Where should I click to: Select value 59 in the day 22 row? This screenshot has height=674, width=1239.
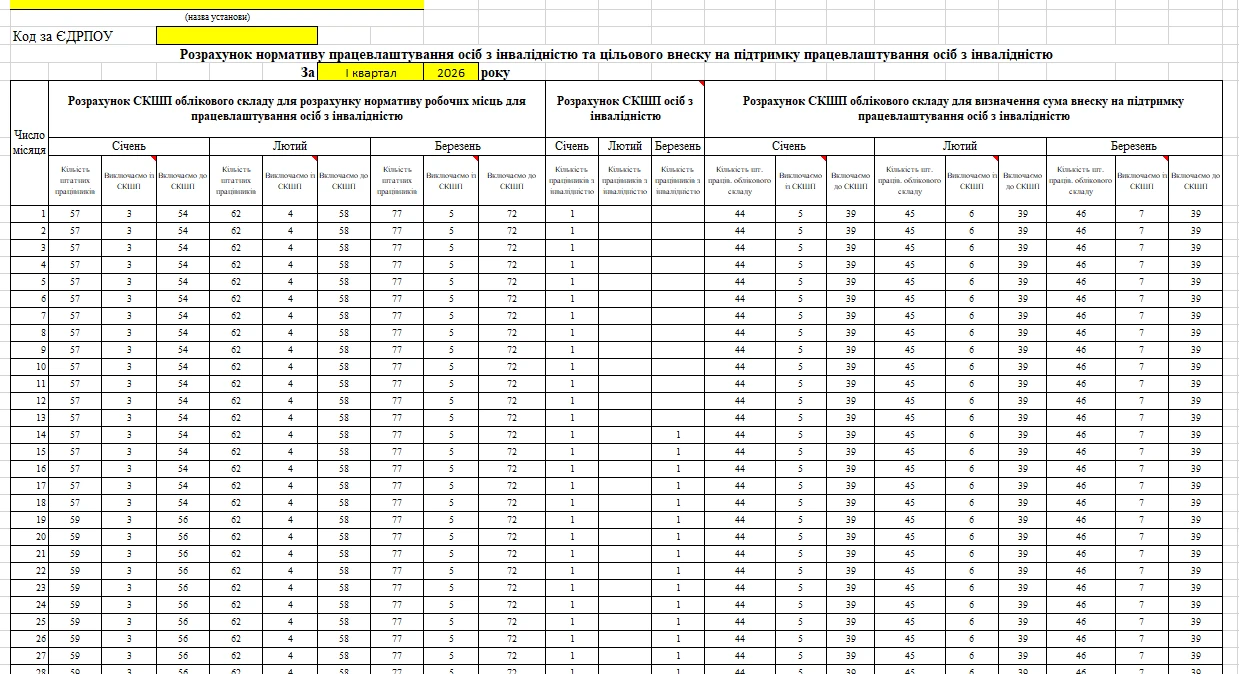(75, 571)
